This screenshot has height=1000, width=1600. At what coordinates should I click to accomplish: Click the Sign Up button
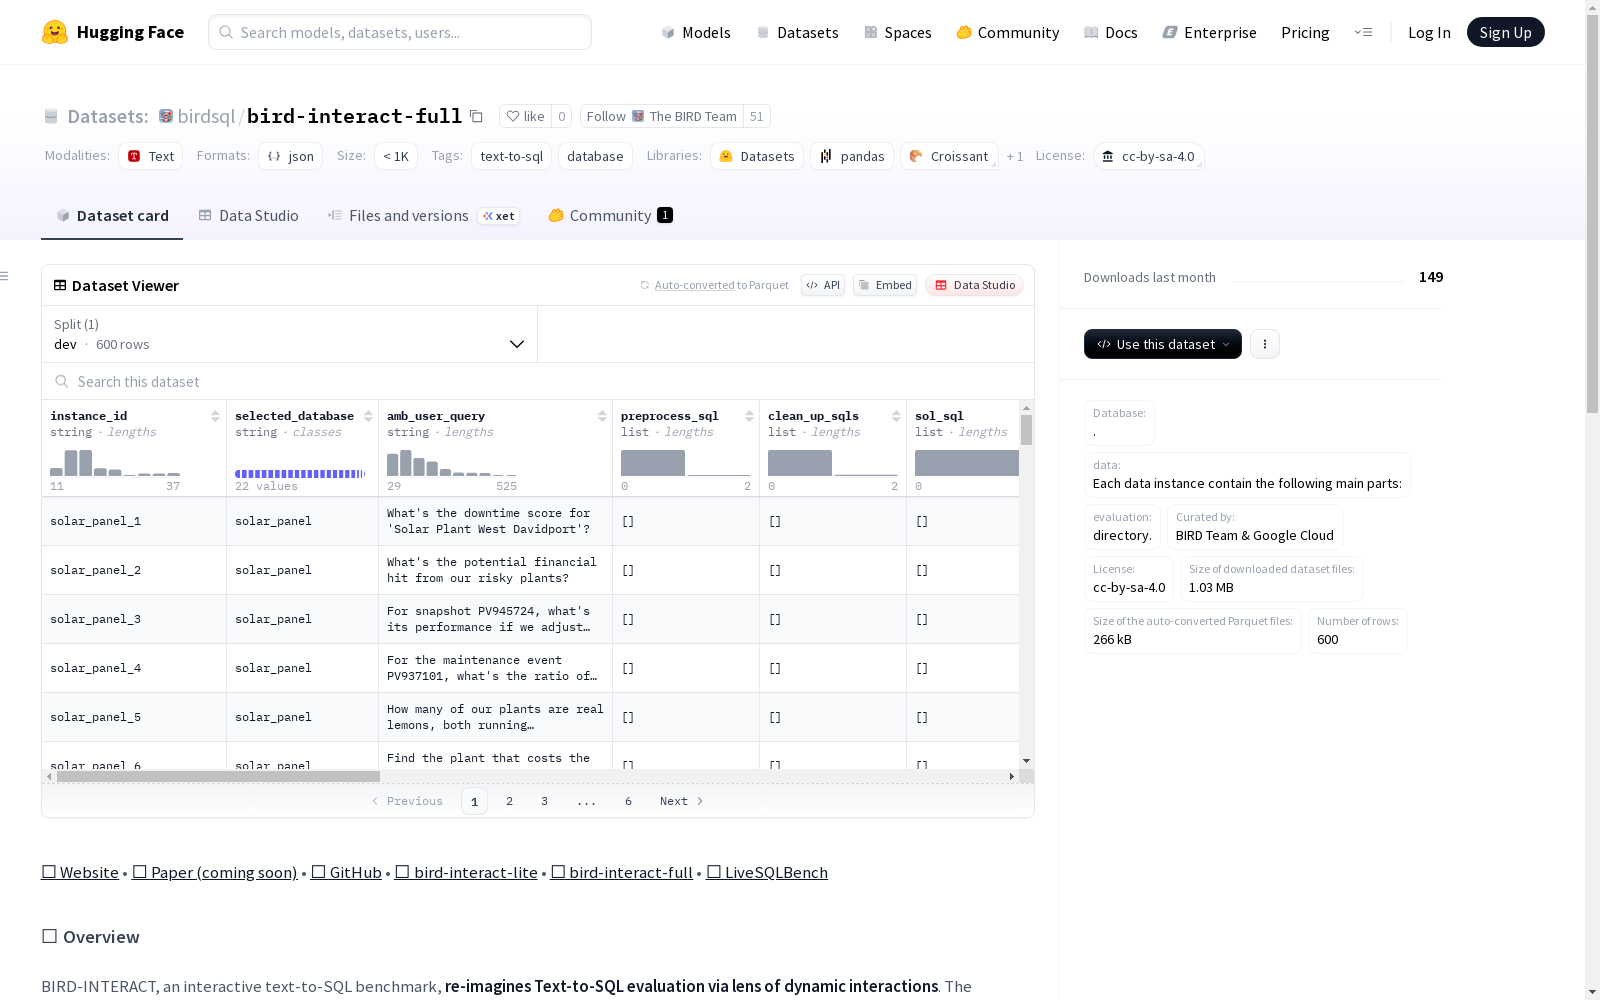[1506, 32]
